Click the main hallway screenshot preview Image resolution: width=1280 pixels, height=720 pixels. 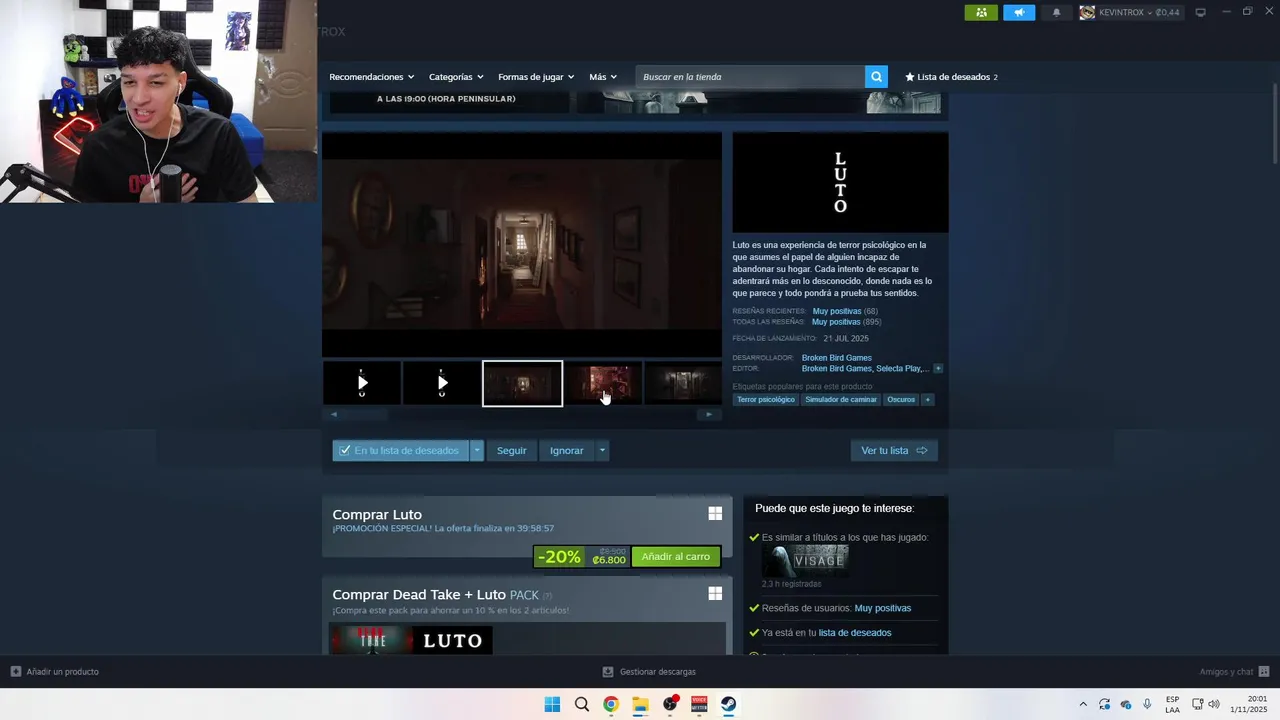[x=521, y=245]
